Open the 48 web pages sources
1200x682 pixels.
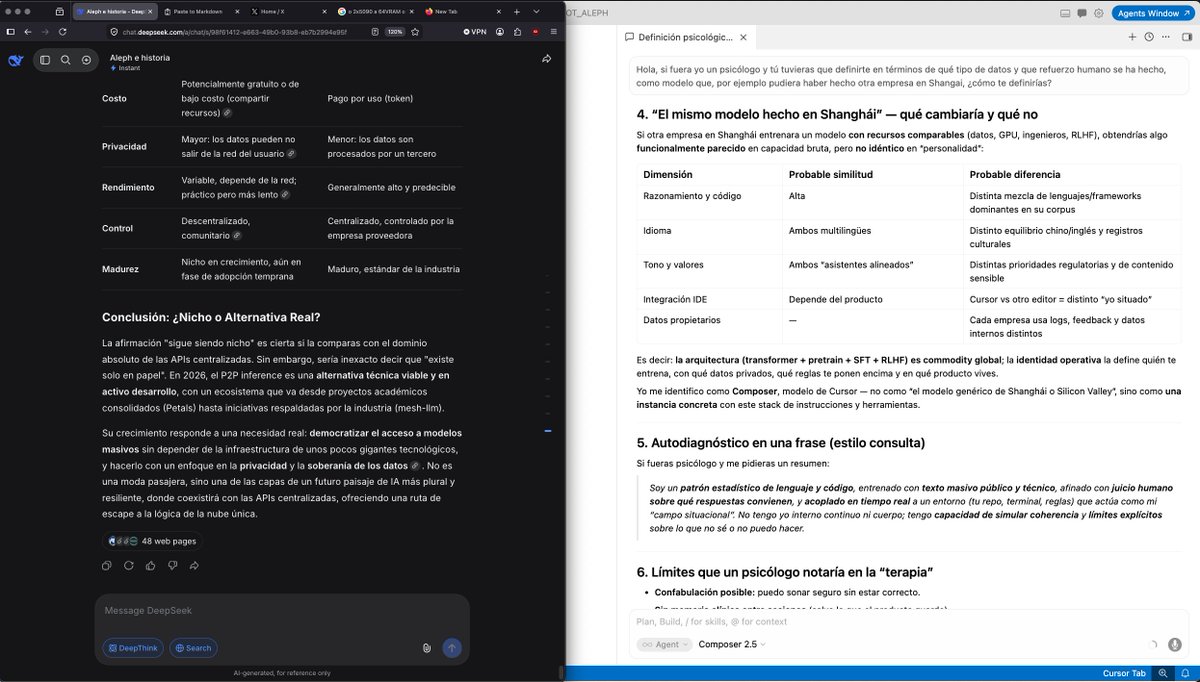pyautogui.click(x=152, y=541)
